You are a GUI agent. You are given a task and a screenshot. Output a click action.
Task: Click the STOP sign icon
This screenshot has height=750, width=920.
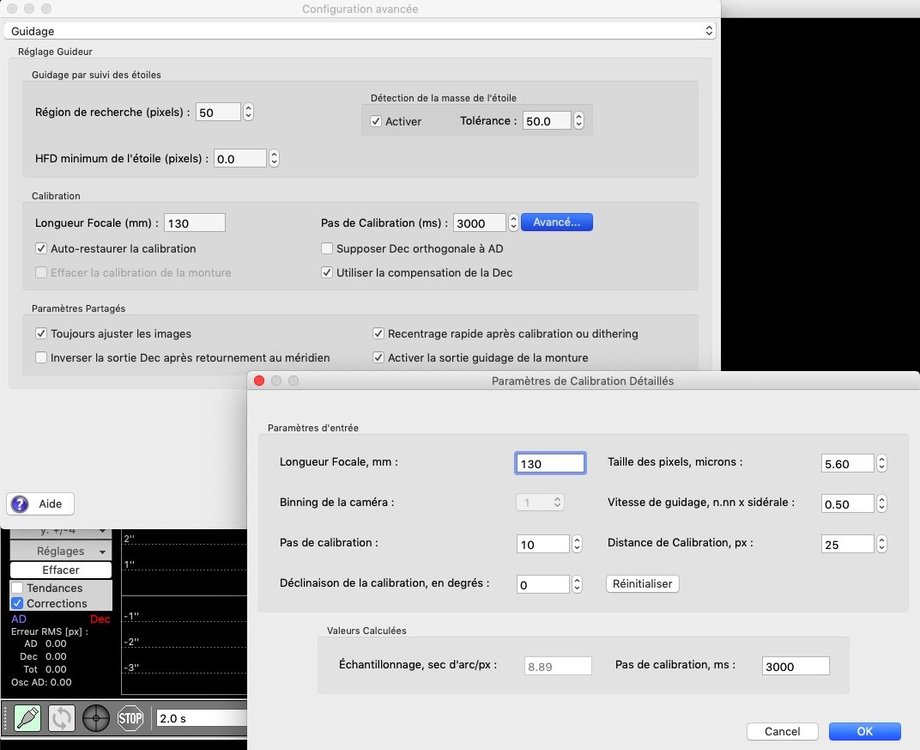(130, 718)
